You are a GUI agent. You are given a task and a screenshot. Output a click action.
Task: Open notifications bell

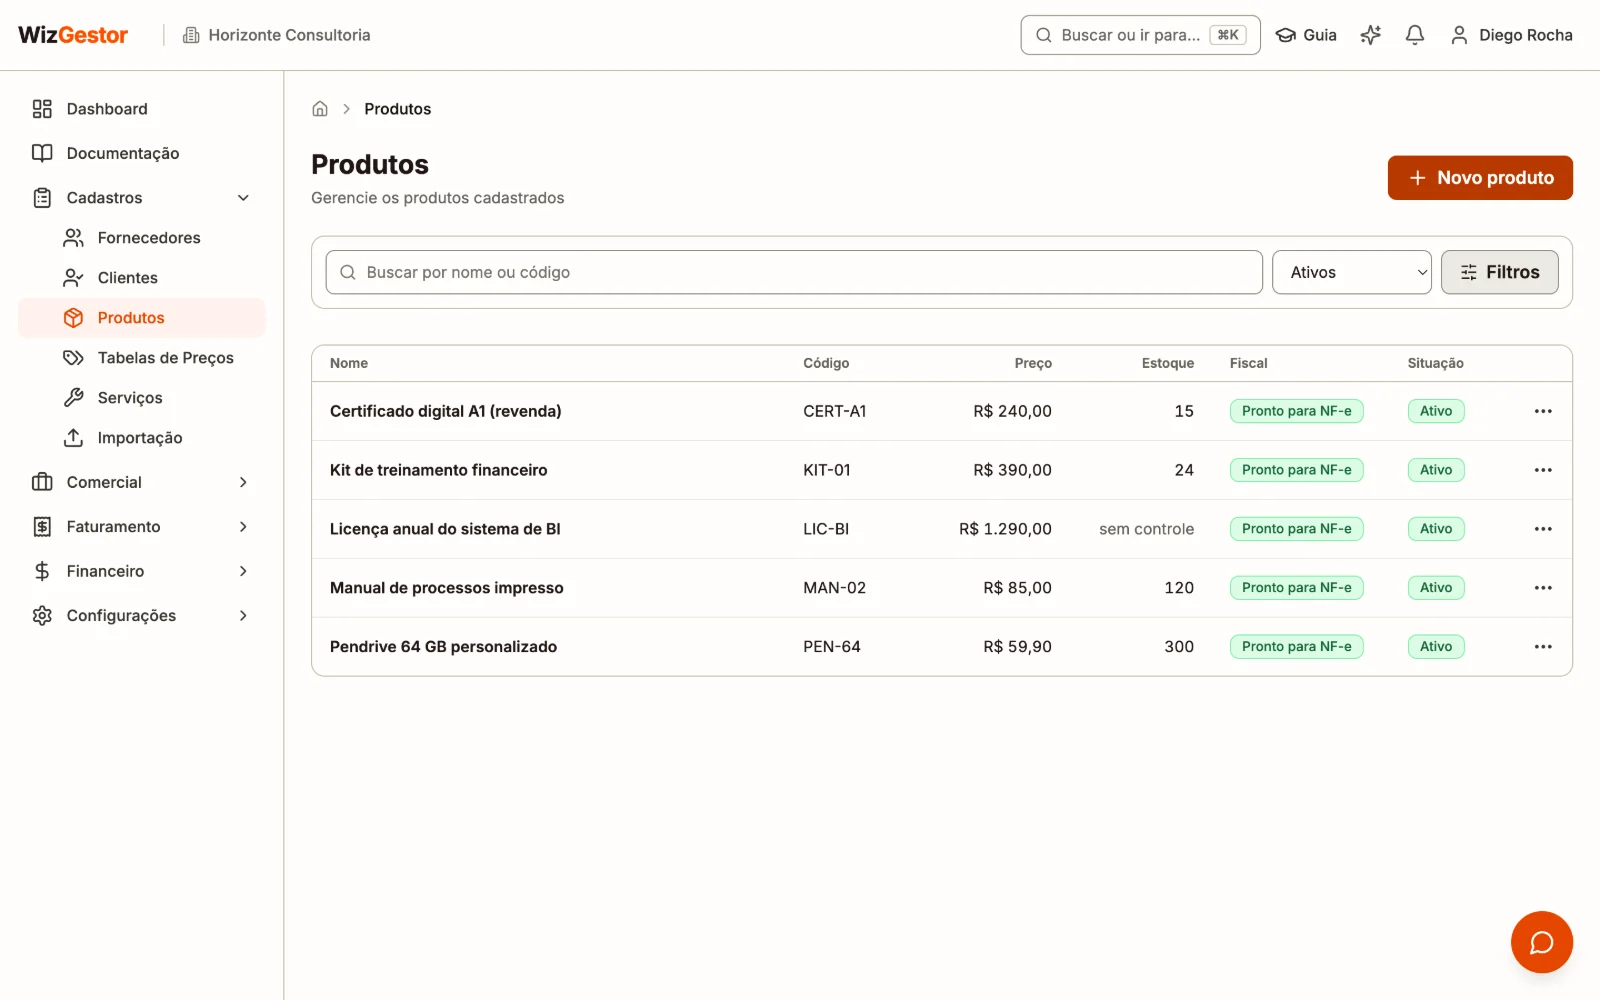click(x=1414, y=35)
